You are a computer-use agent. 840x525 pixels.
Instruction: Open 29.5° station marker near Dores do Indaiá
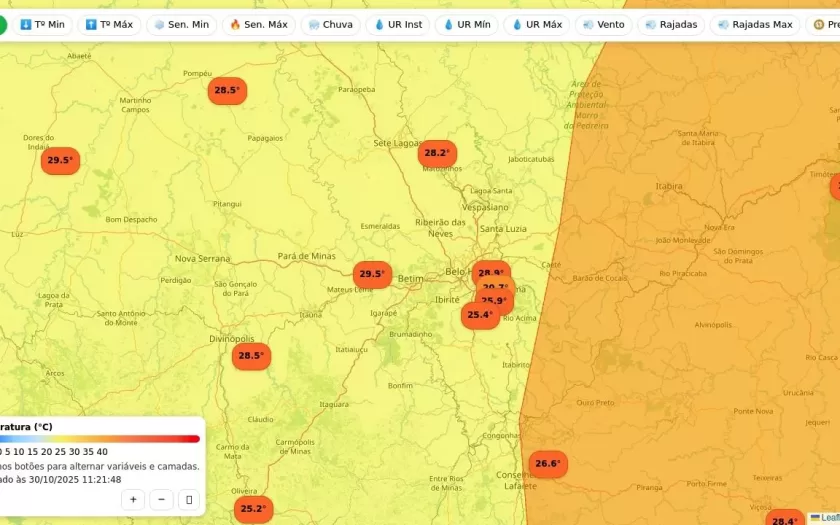click(60, 160)
